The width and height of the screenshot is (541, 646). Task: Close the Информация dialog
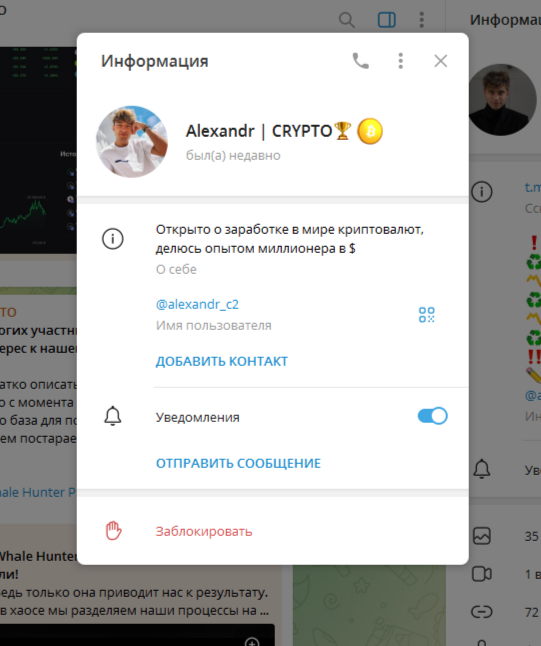coord(440,61)
